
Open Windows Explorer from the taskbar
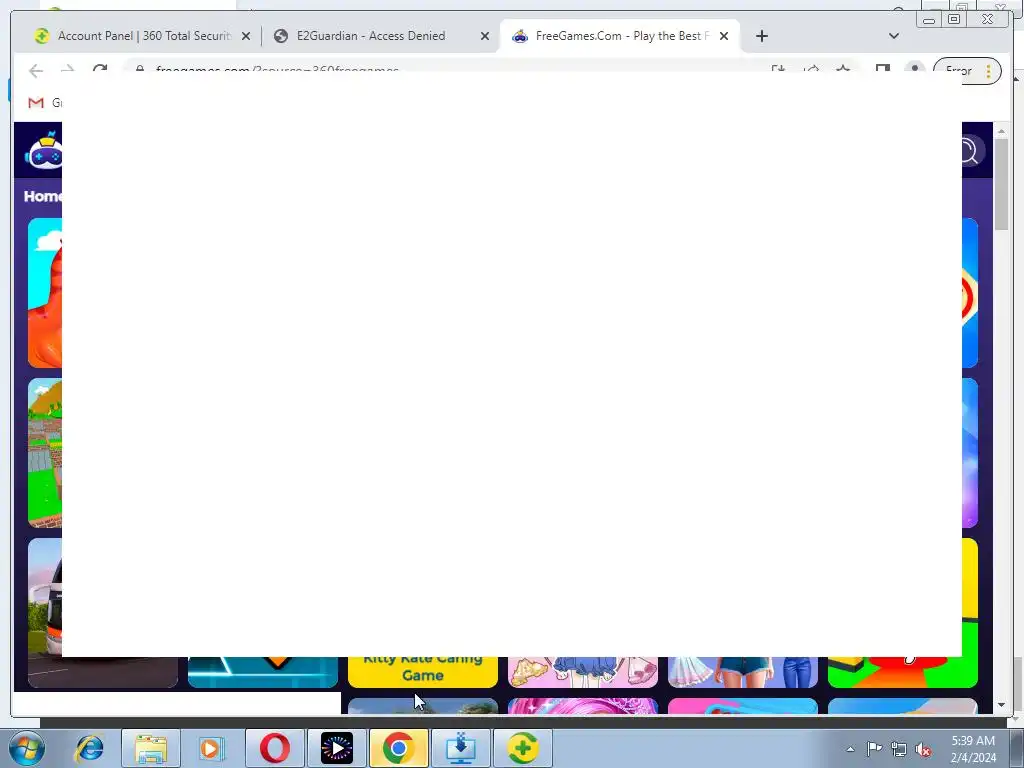tap(151, 748)
